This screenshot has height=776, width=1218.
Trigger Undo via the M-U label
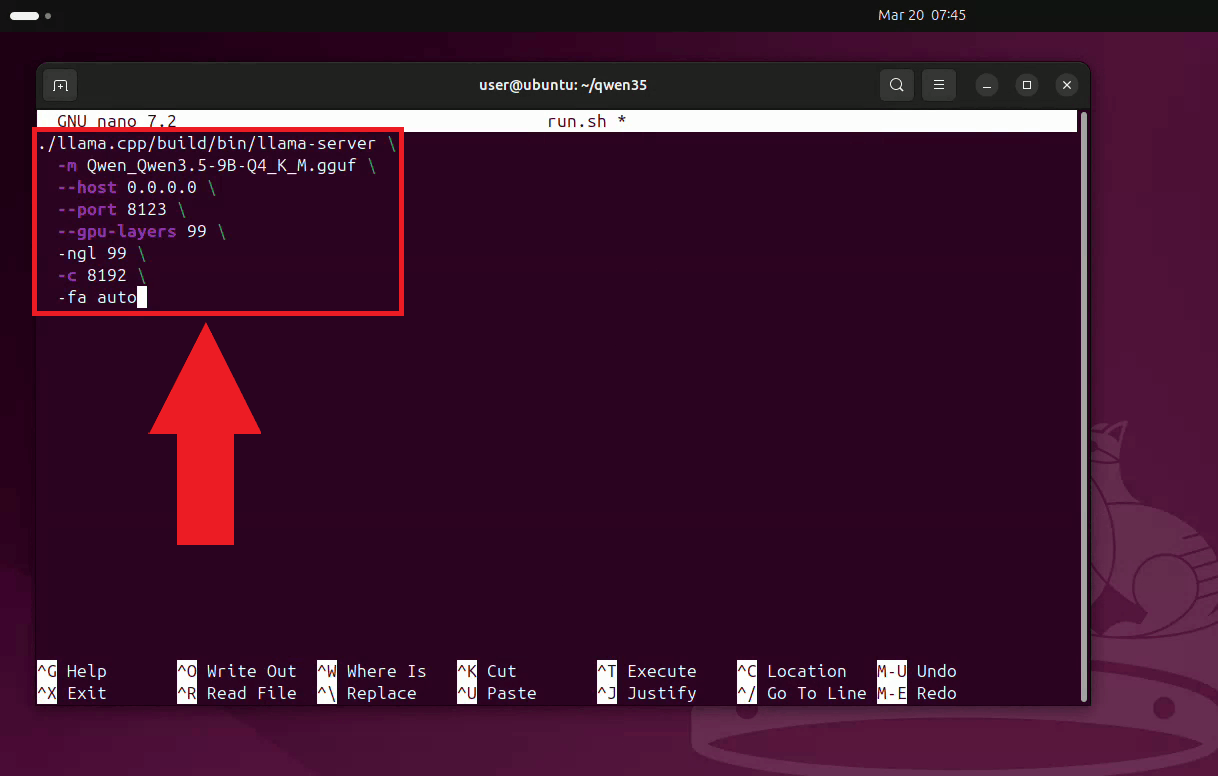[919, 671]
